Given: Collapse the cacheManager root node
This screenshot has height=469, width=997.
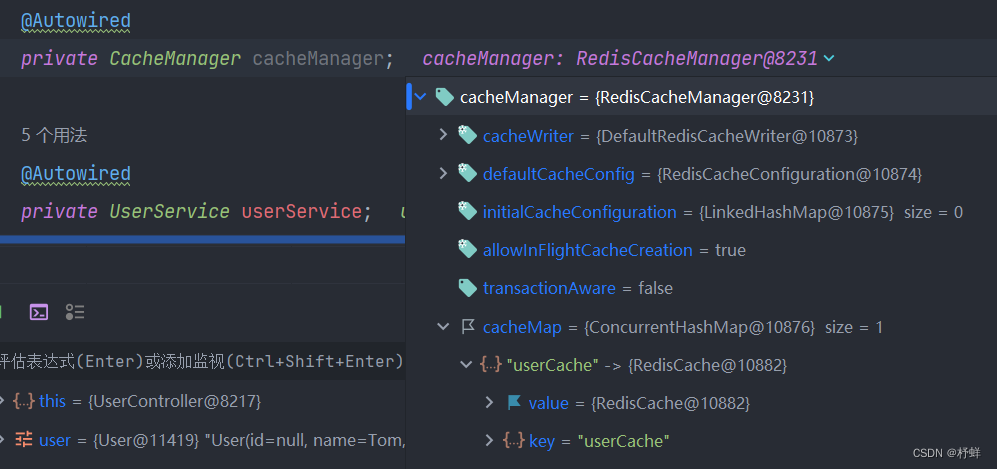Looking at the screenshot, I should (421, 97).
